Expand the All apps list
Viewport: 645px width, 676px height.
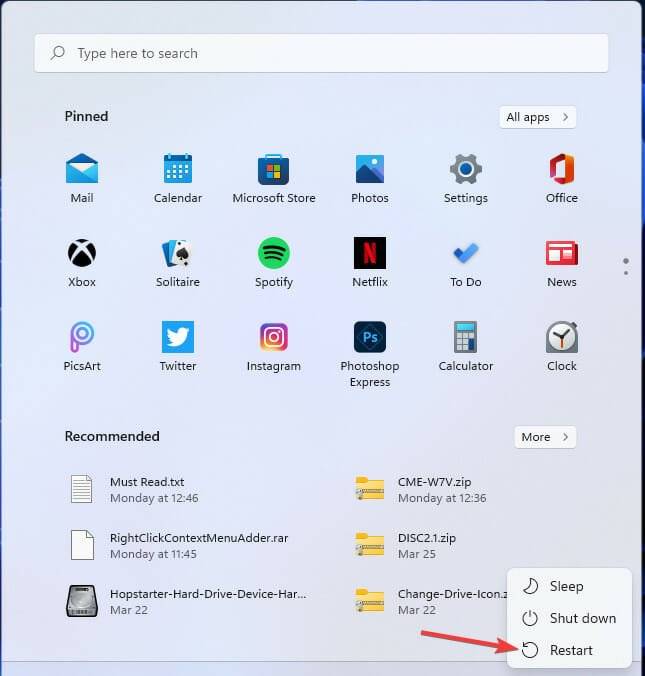click(x=537, y=117)
